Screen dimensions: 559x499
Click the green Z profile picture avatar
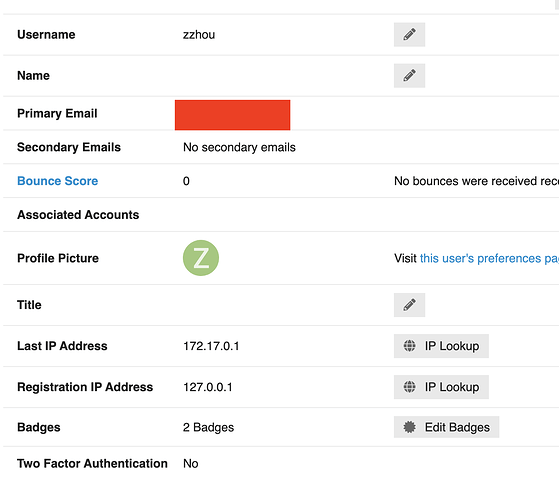click(x=201, y=258)
